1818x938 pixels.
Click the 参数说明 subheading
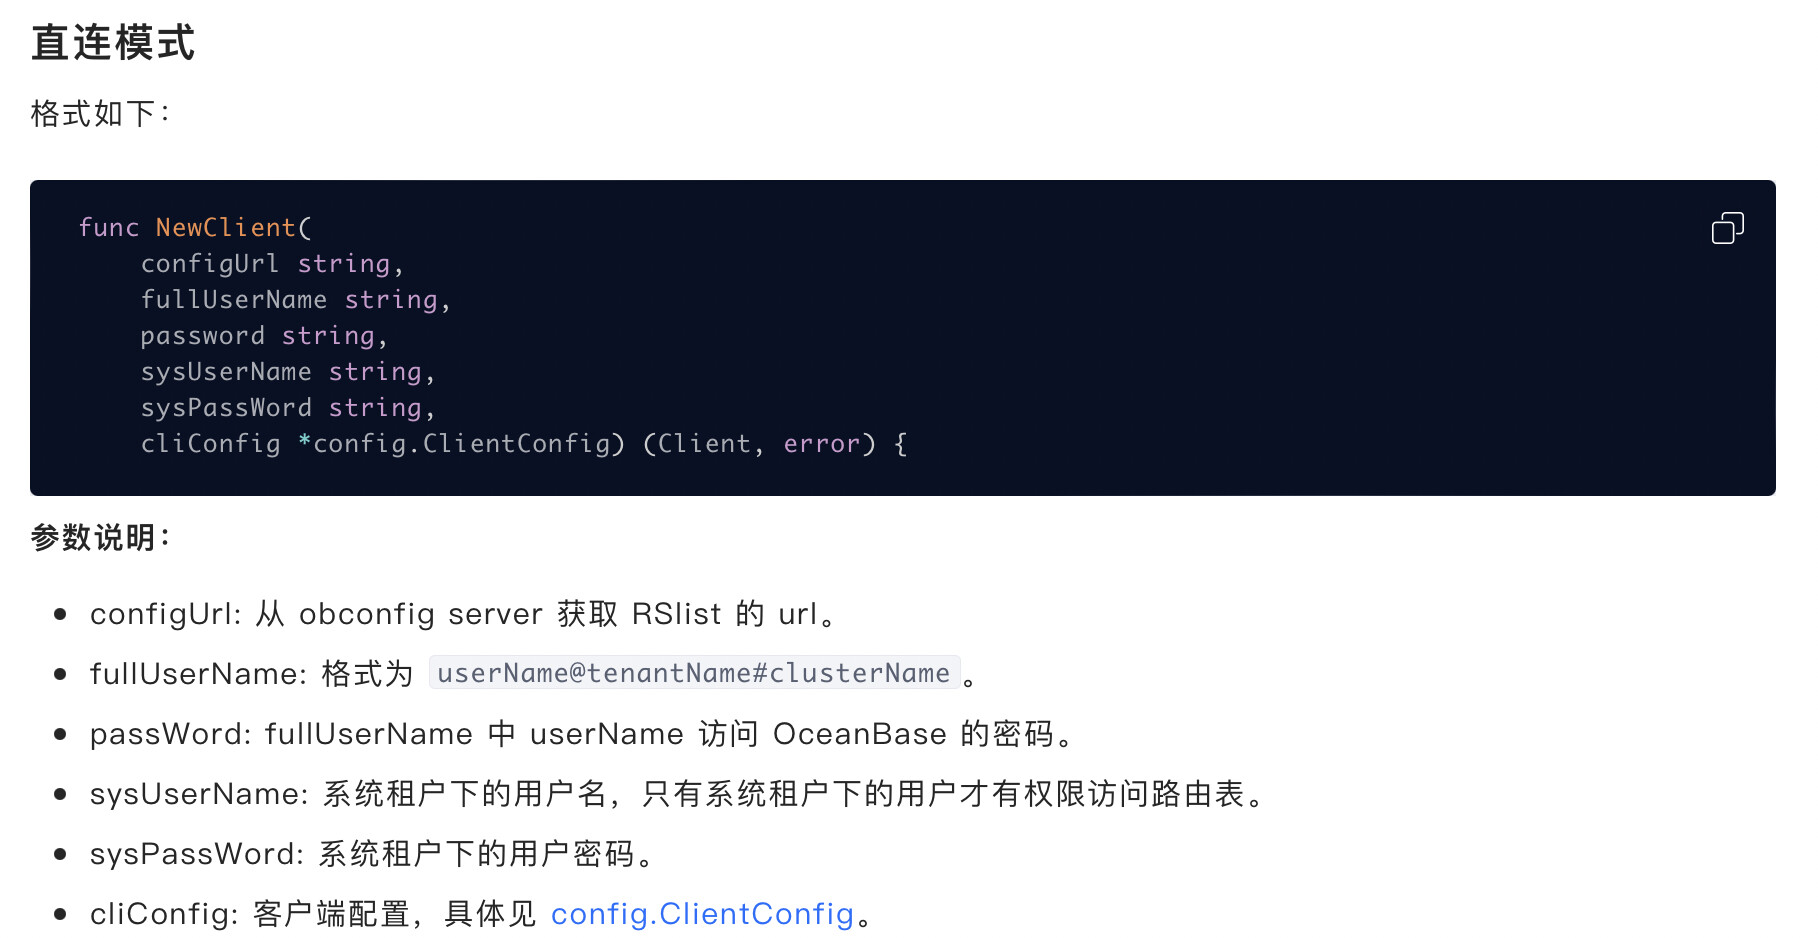(100, 538)
